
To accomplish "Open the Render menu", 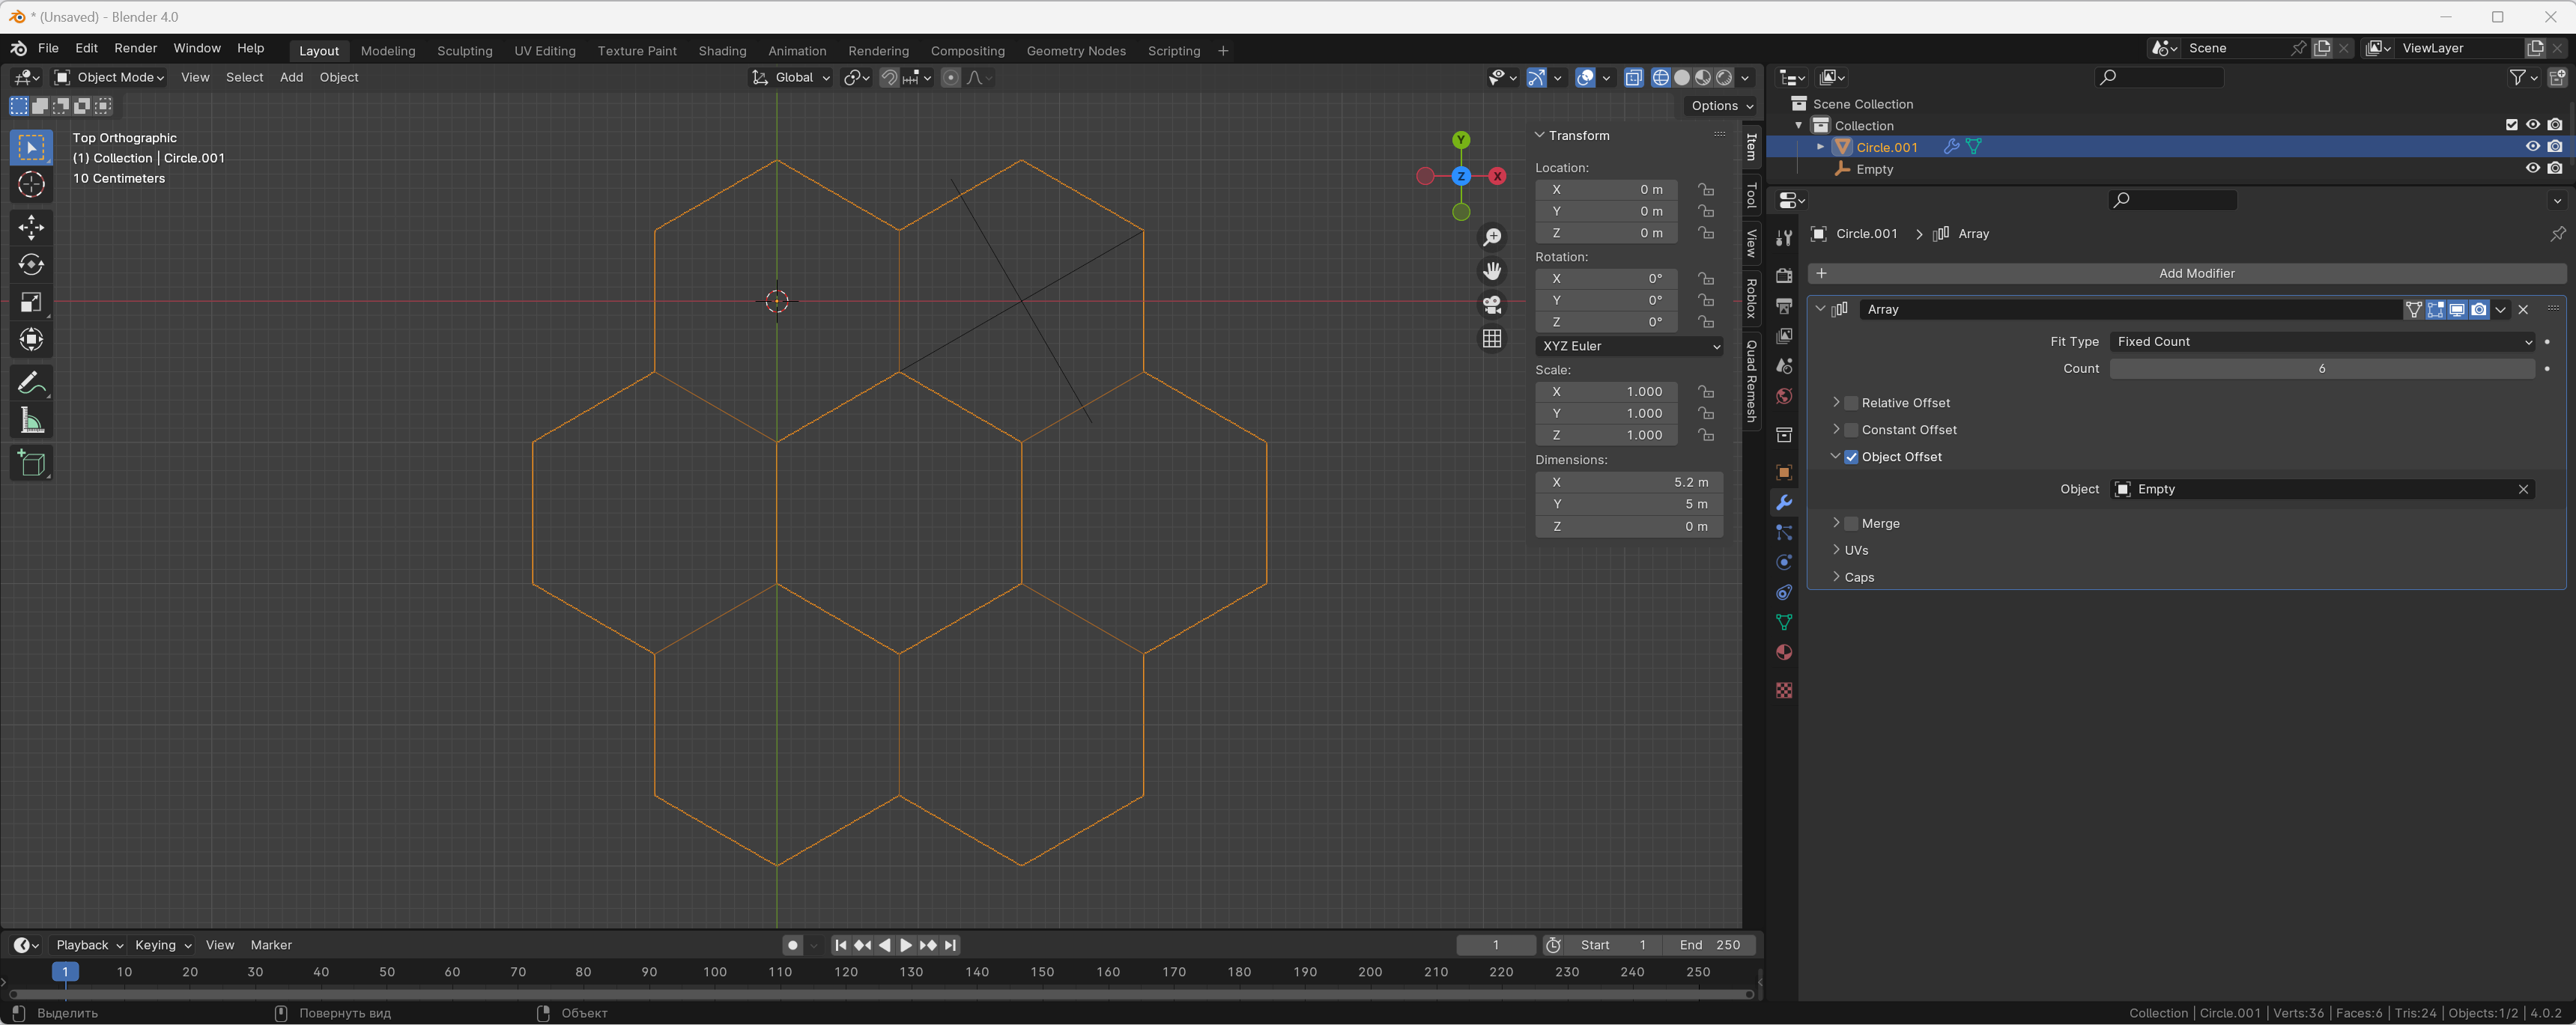I will coord(135,48).
